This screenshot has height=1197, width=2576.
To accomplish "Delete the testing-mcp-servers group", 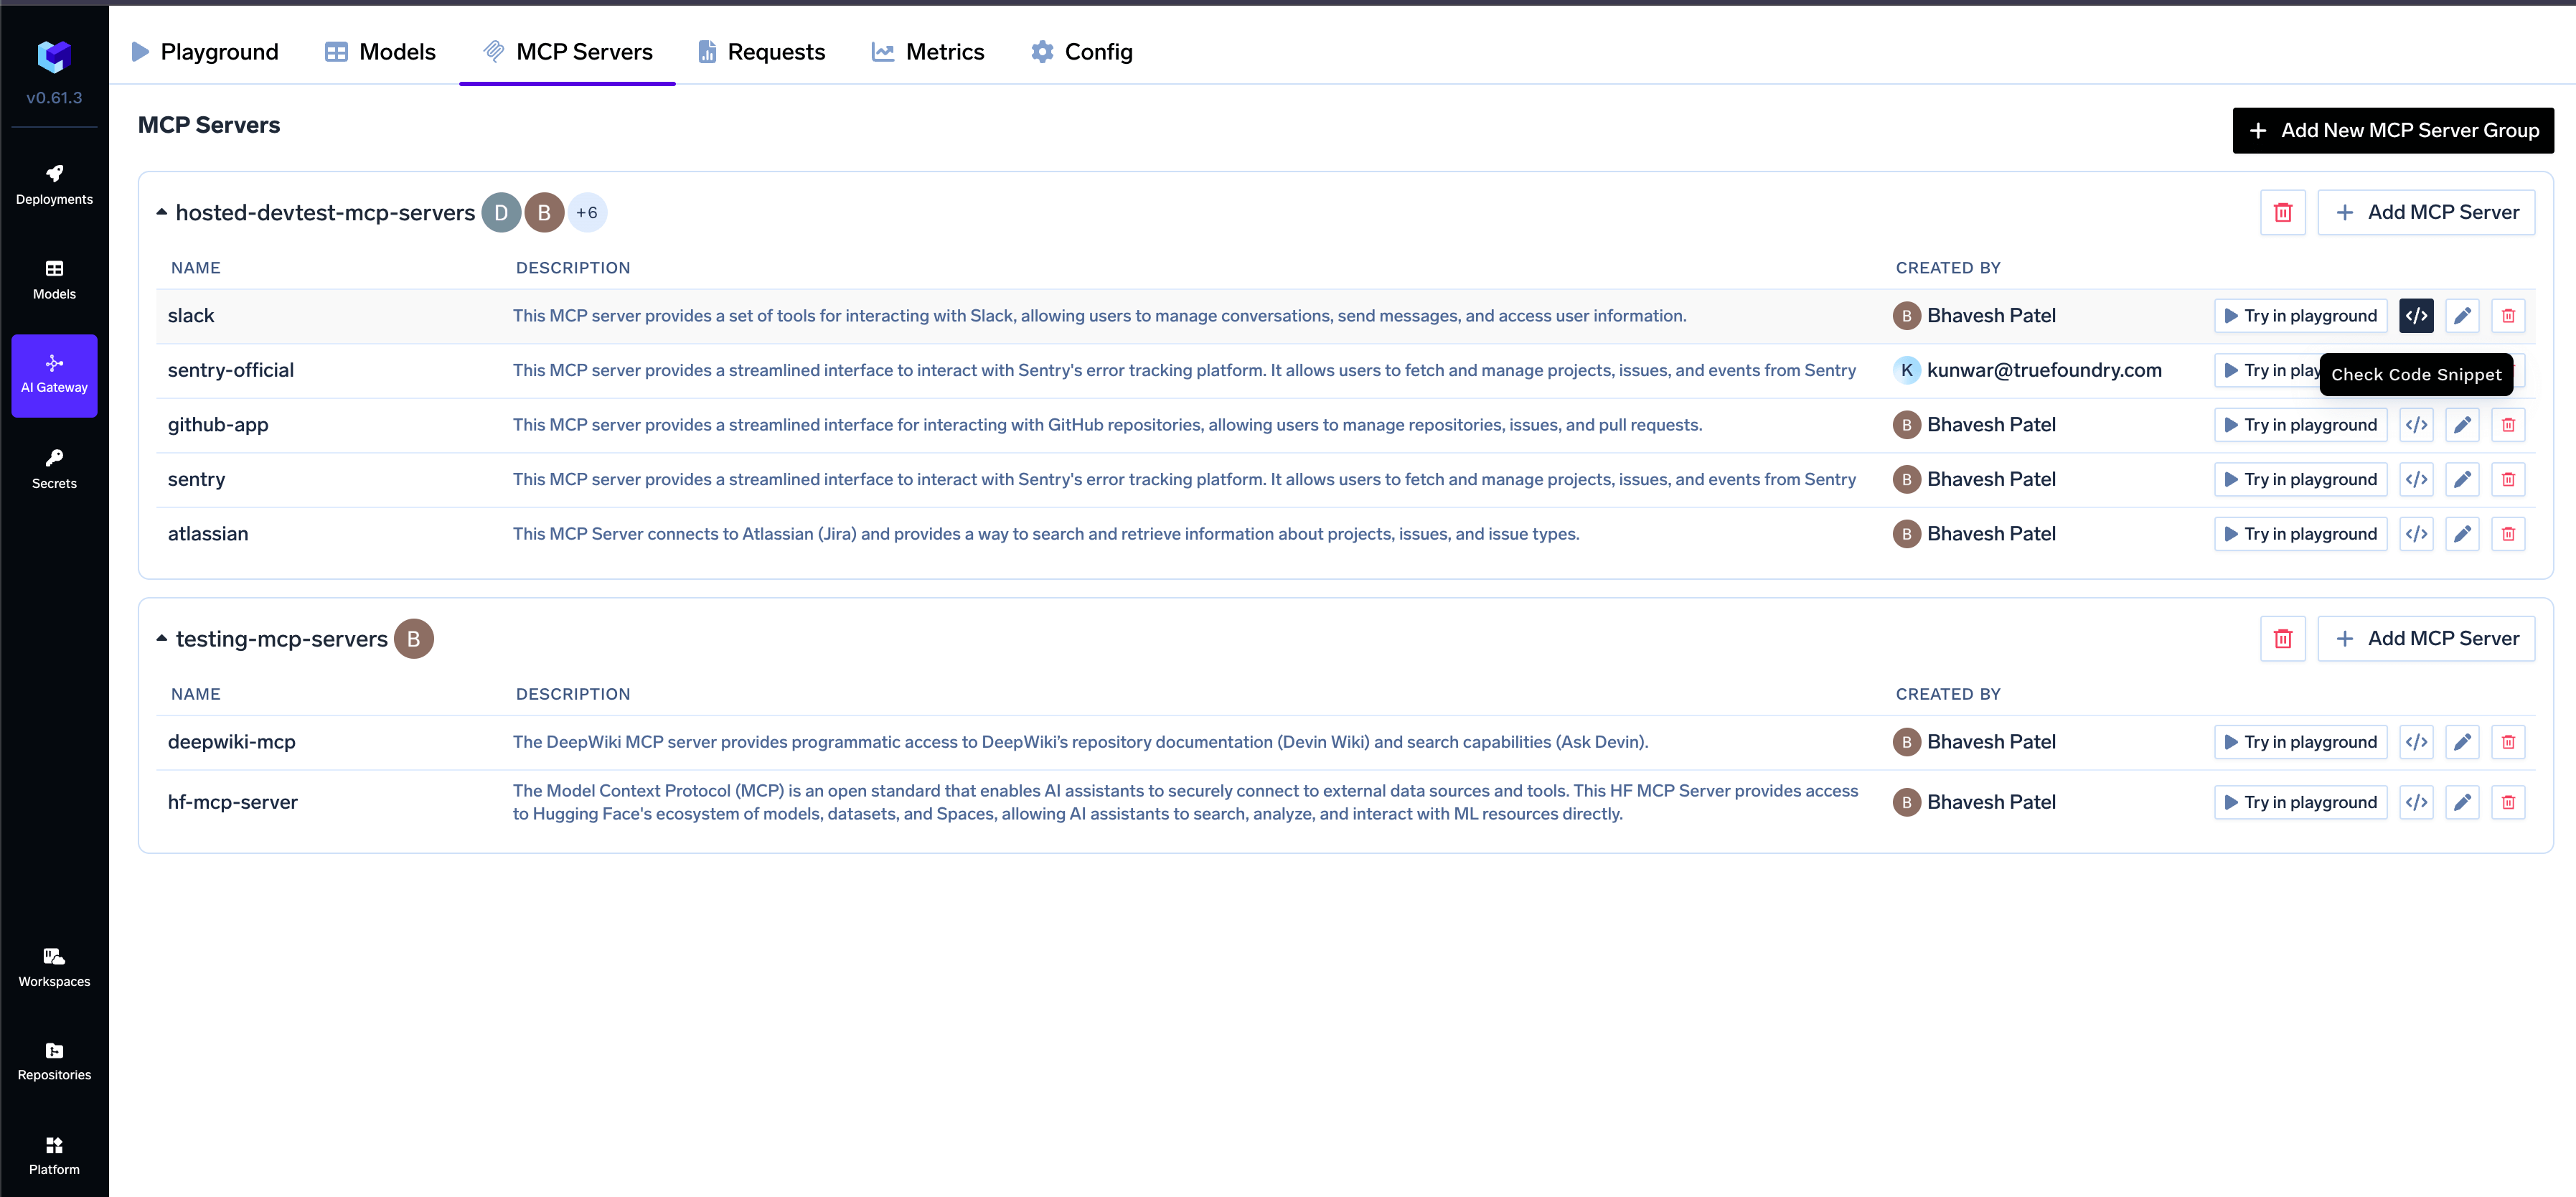I will point(2283,638).
